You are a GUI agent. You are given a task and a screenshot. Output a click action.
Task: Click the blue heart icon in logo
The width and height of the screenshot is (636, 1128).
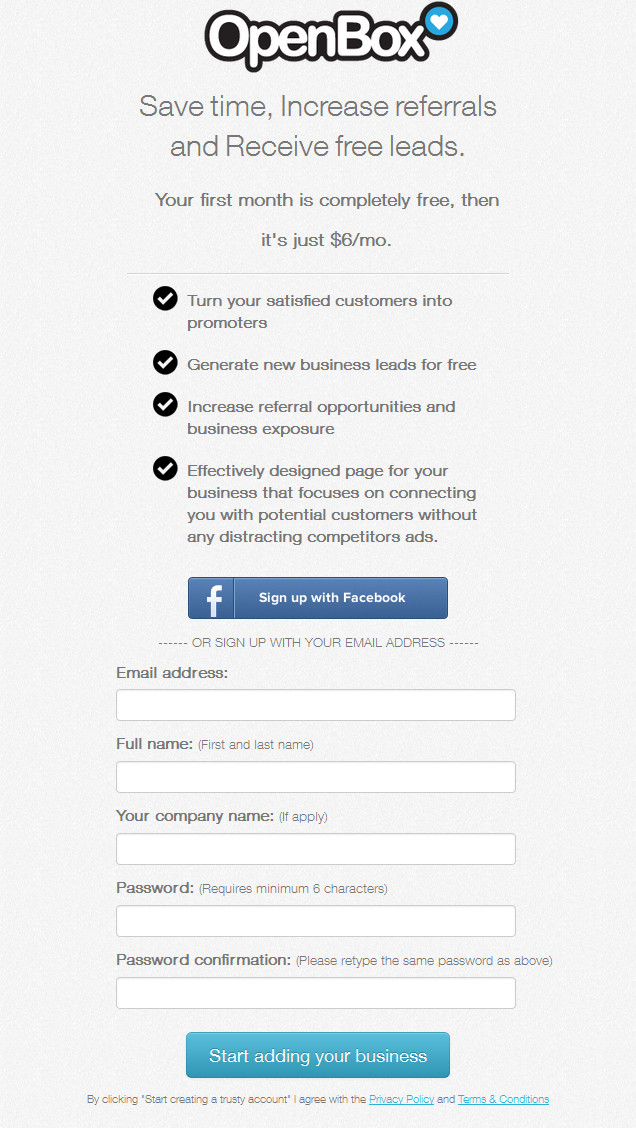[x=440, y=21]
